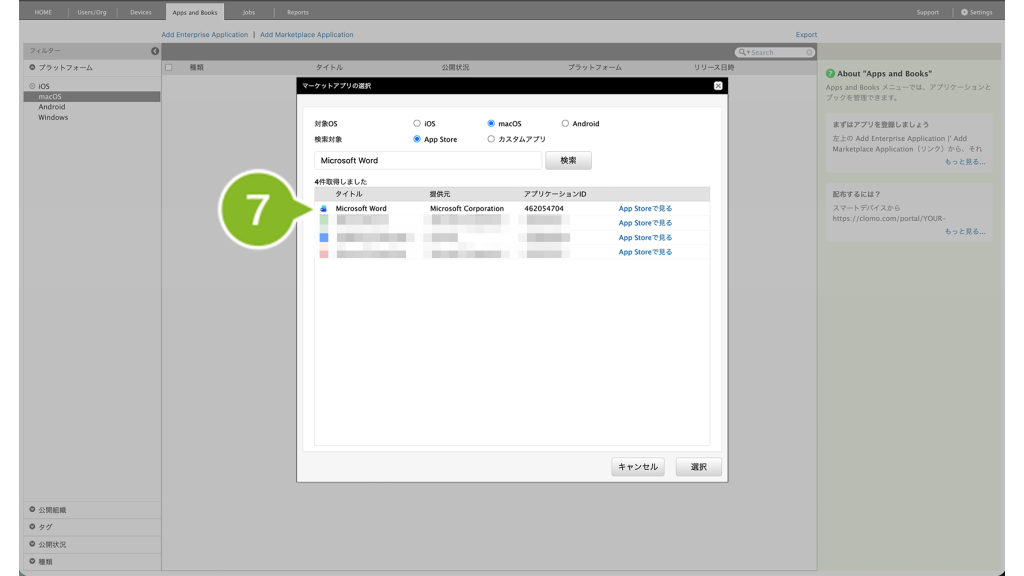This screenshot has width=1024, height=576.
Task: Open the Devices tab
Action: (140, 12)
